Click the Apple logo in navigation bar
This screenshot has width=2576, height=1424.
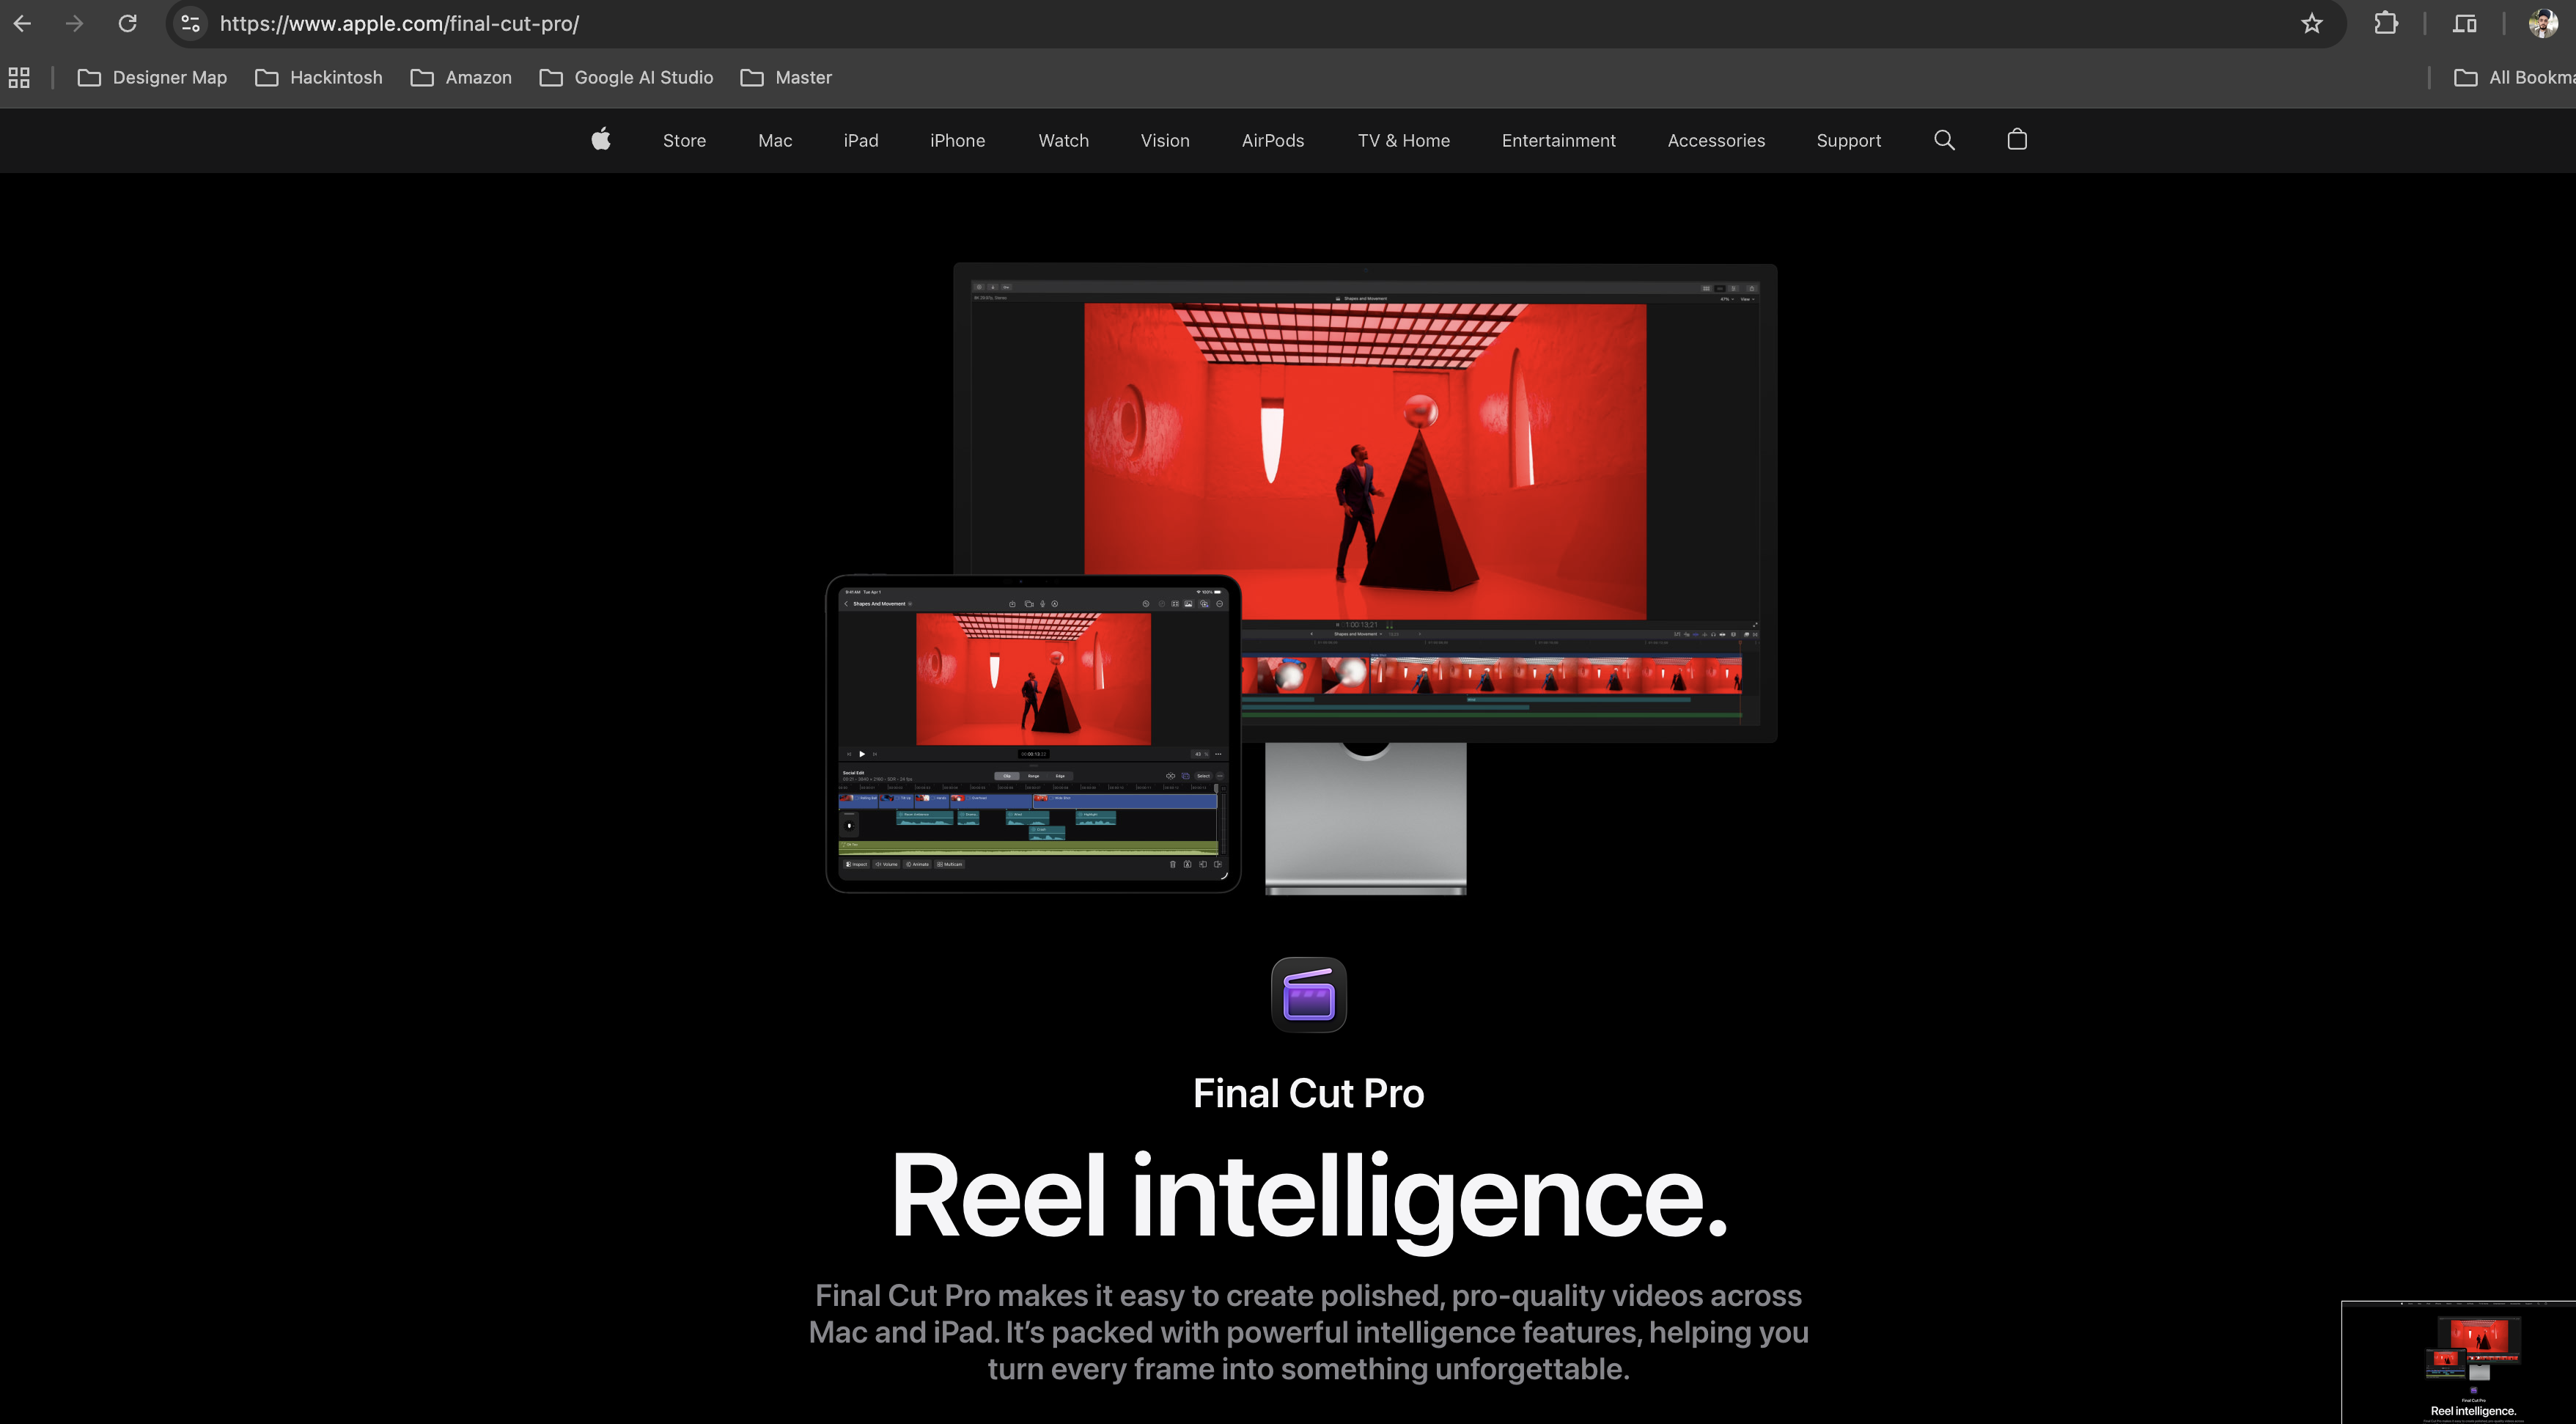601,140
